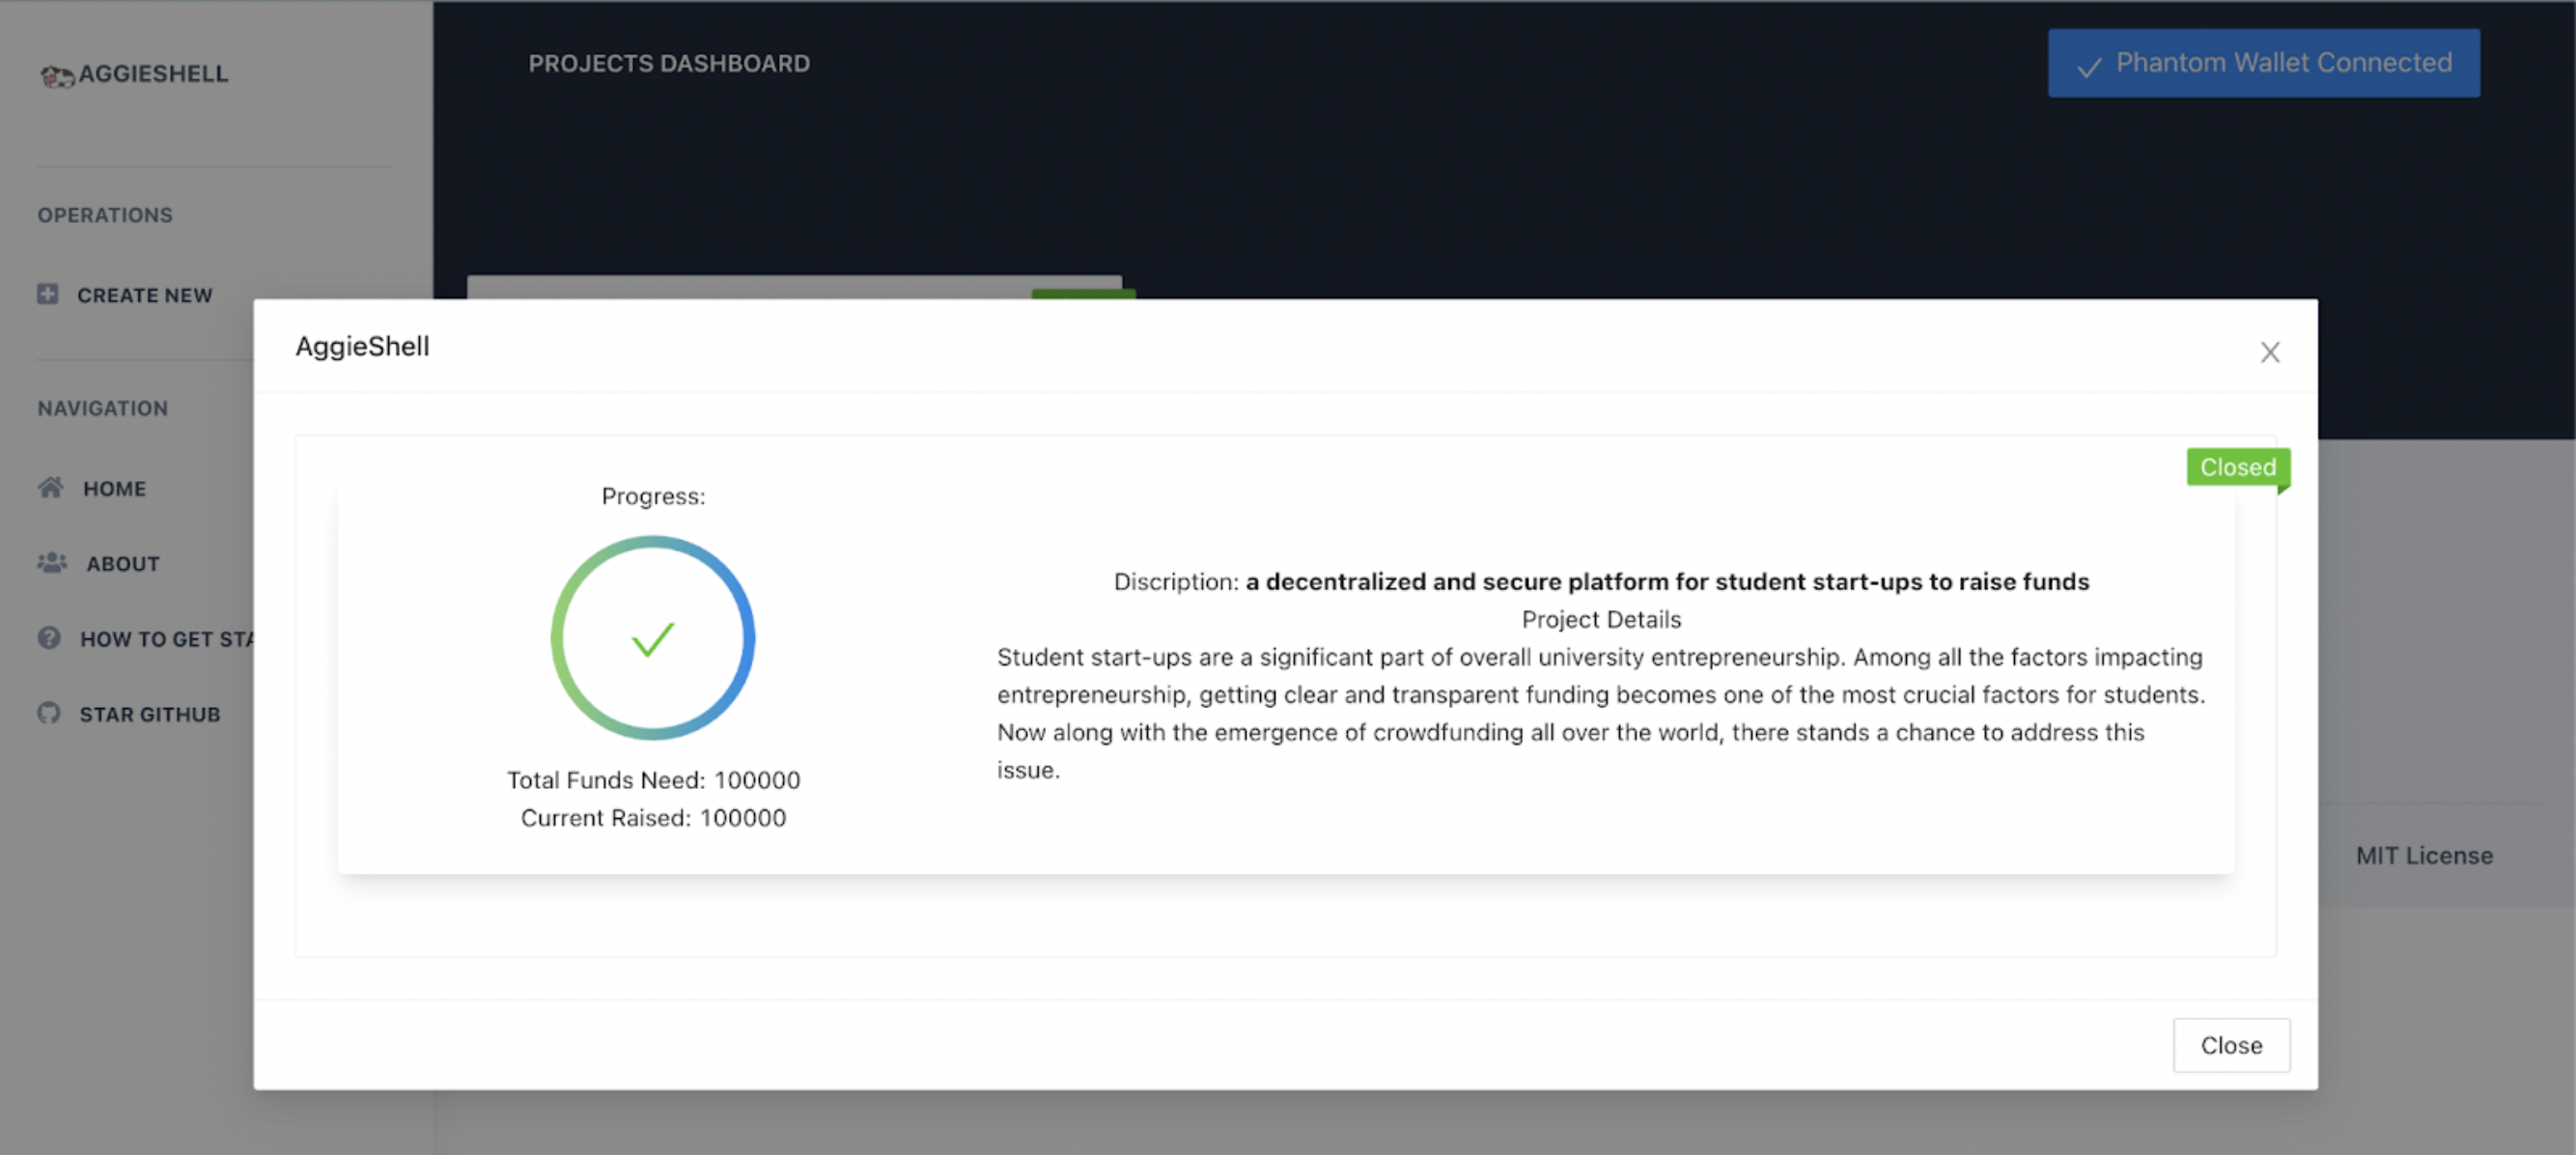Click the 'Project Details' heading
Screen dimensions: 2576x1155
(x=1601, y=619)
